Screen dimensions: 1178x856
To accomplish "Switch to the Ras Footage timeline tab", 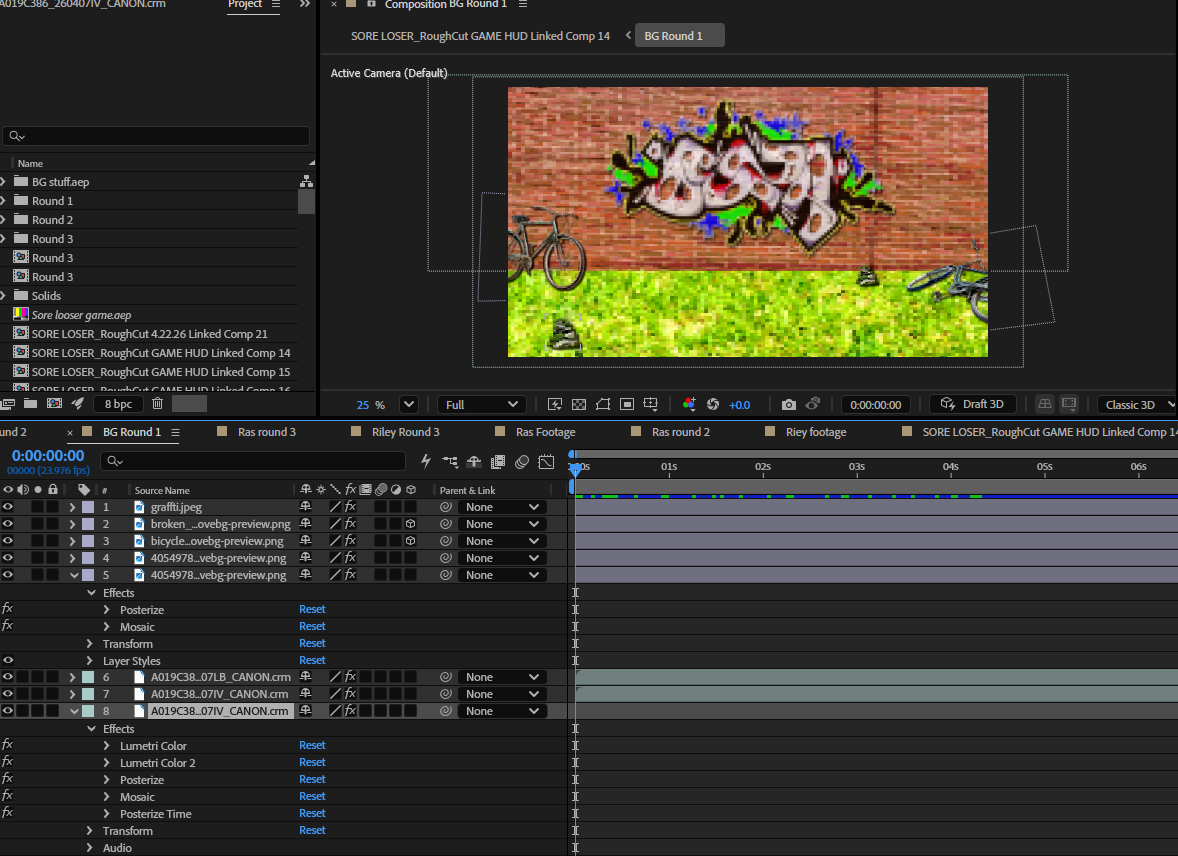I will point(545,431).
